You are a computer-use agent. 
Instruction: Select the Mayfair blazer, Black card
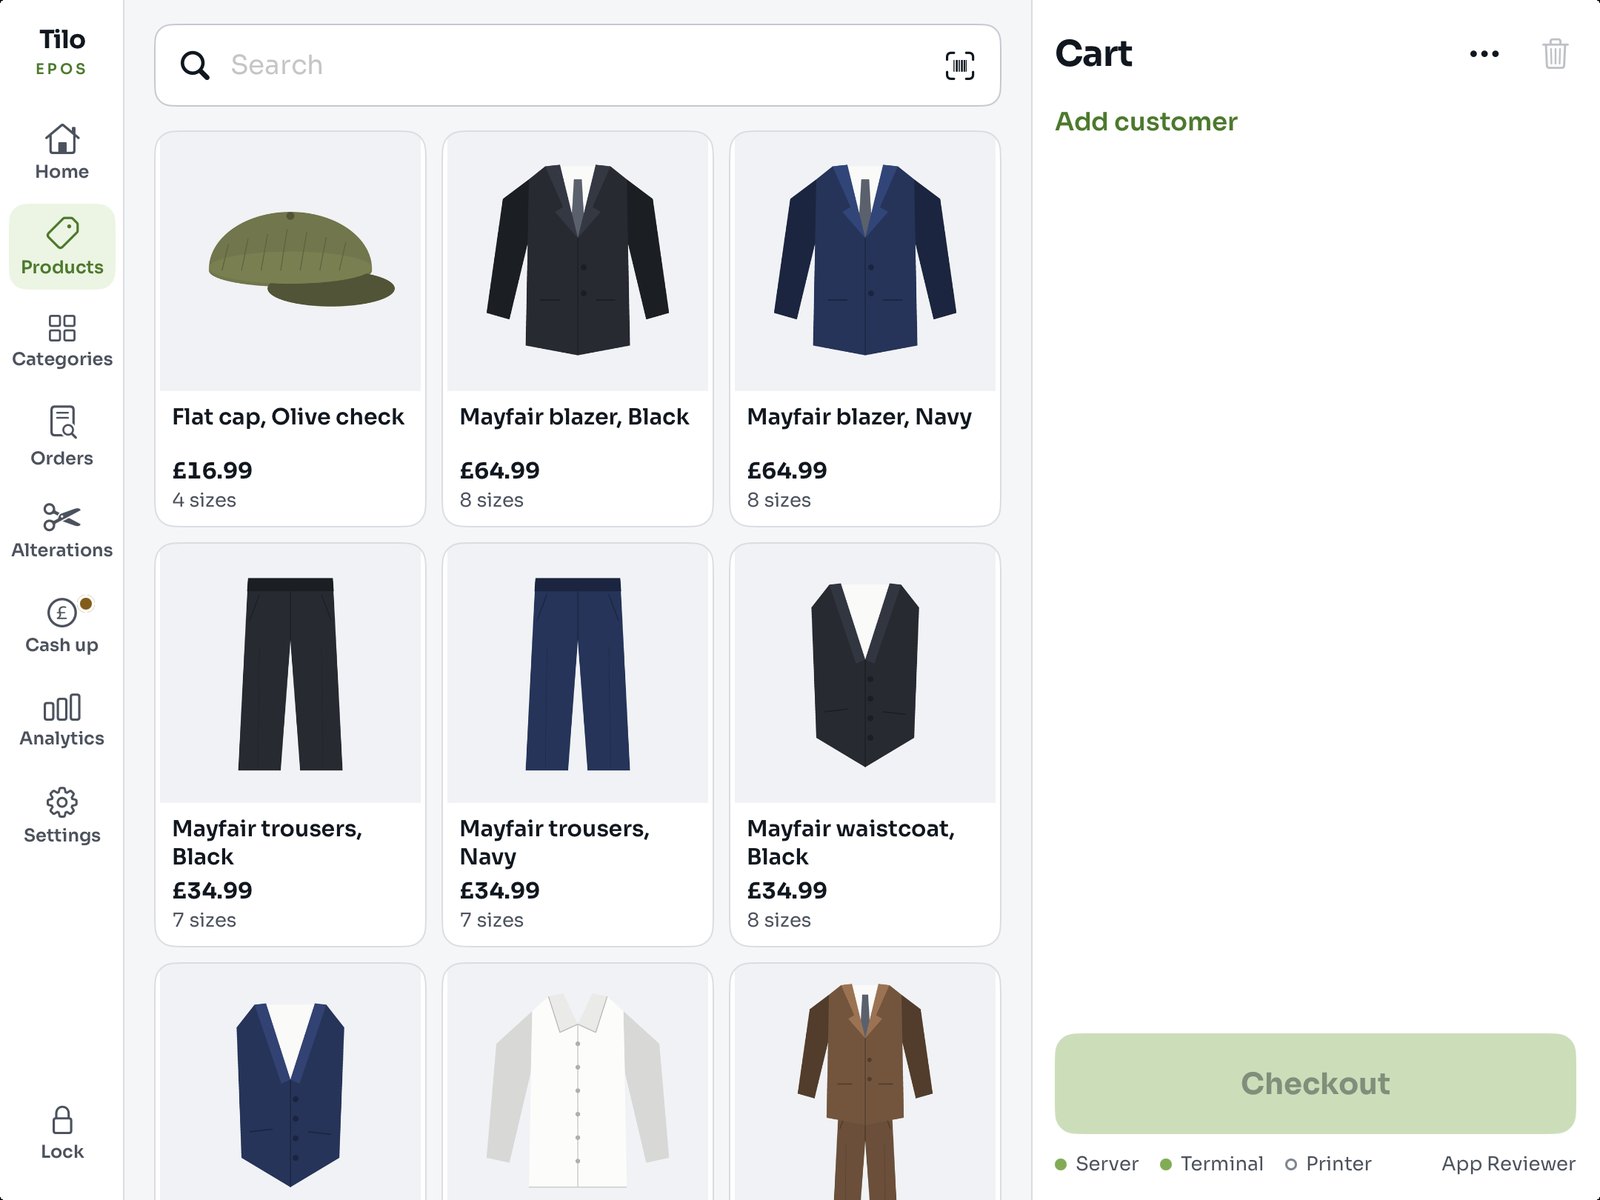pyautogui.click(x=578, y=329)
